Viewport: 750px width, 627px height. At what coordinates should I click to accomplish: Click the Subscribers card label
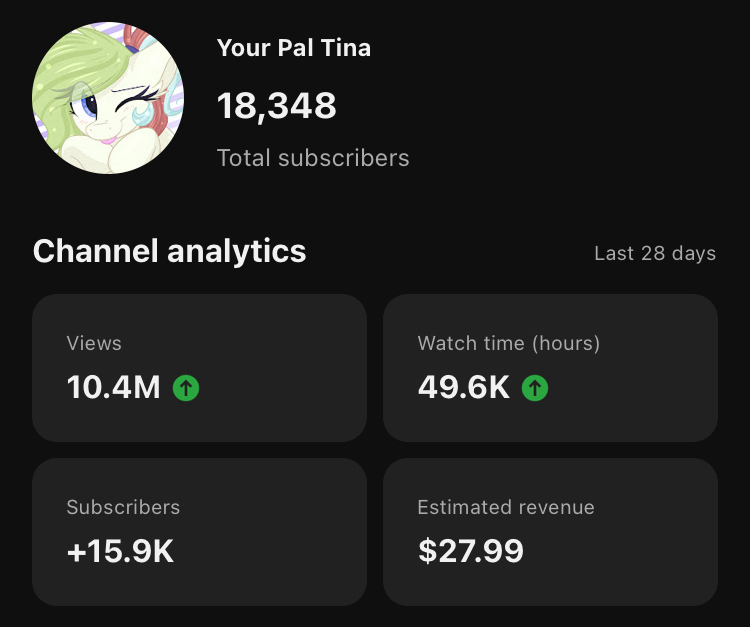pos(123,507)
